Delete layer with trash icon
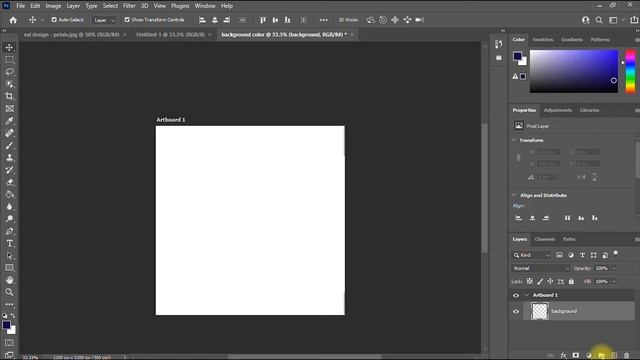Image resolution: width=640 pixels, height=360 pixels. [627, 356]
